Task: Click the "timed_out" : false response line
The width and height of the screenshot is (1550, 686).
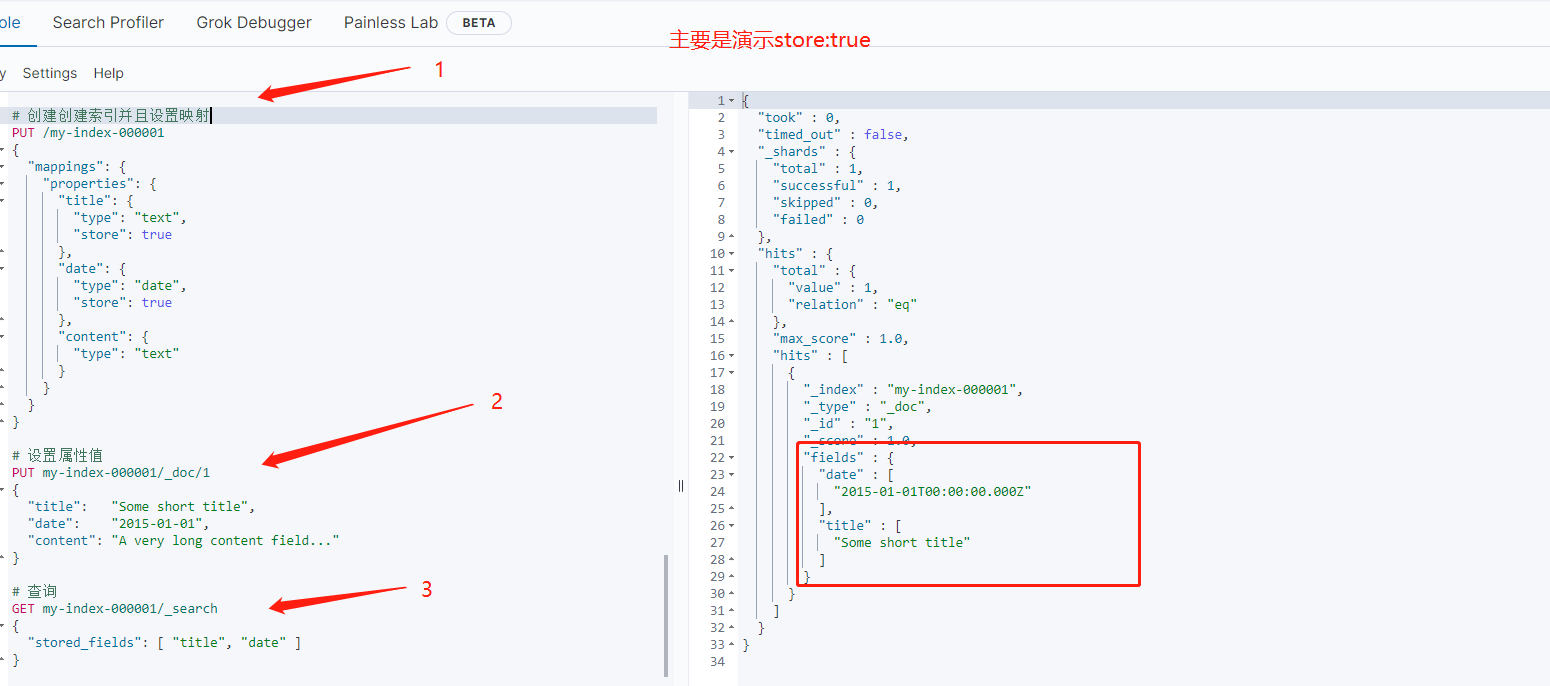Action: tap(833, 135)
